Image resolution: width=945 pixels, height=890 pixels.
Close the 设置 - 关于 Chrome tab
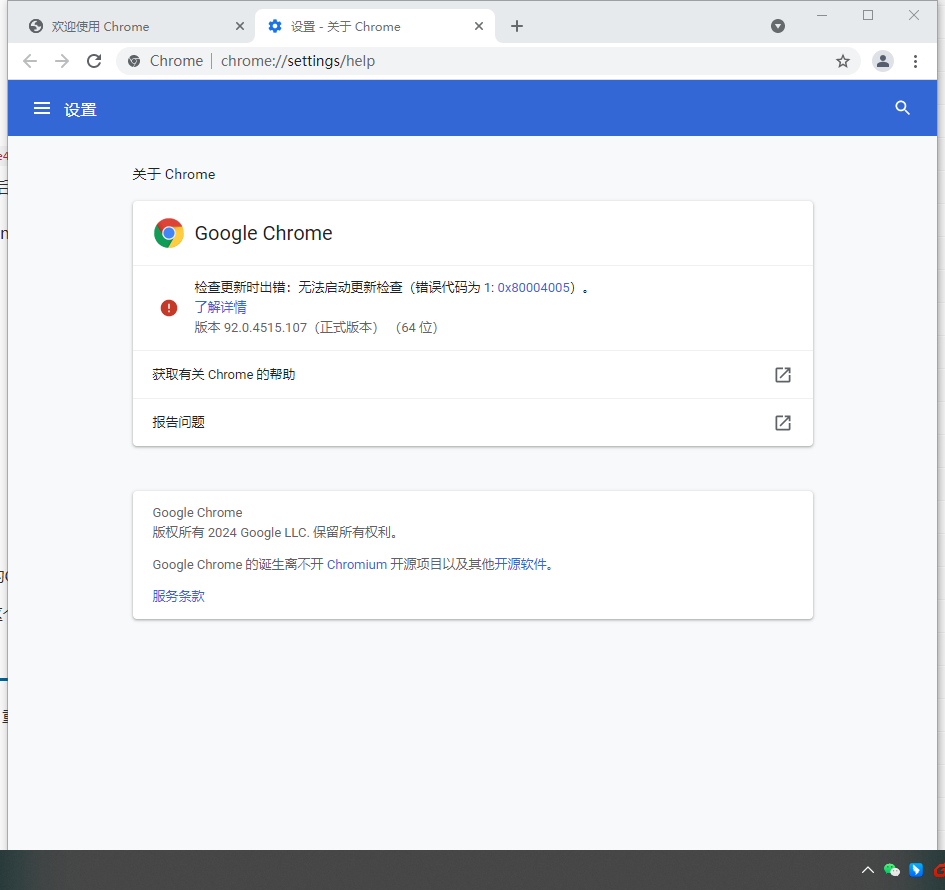point(479,26)
